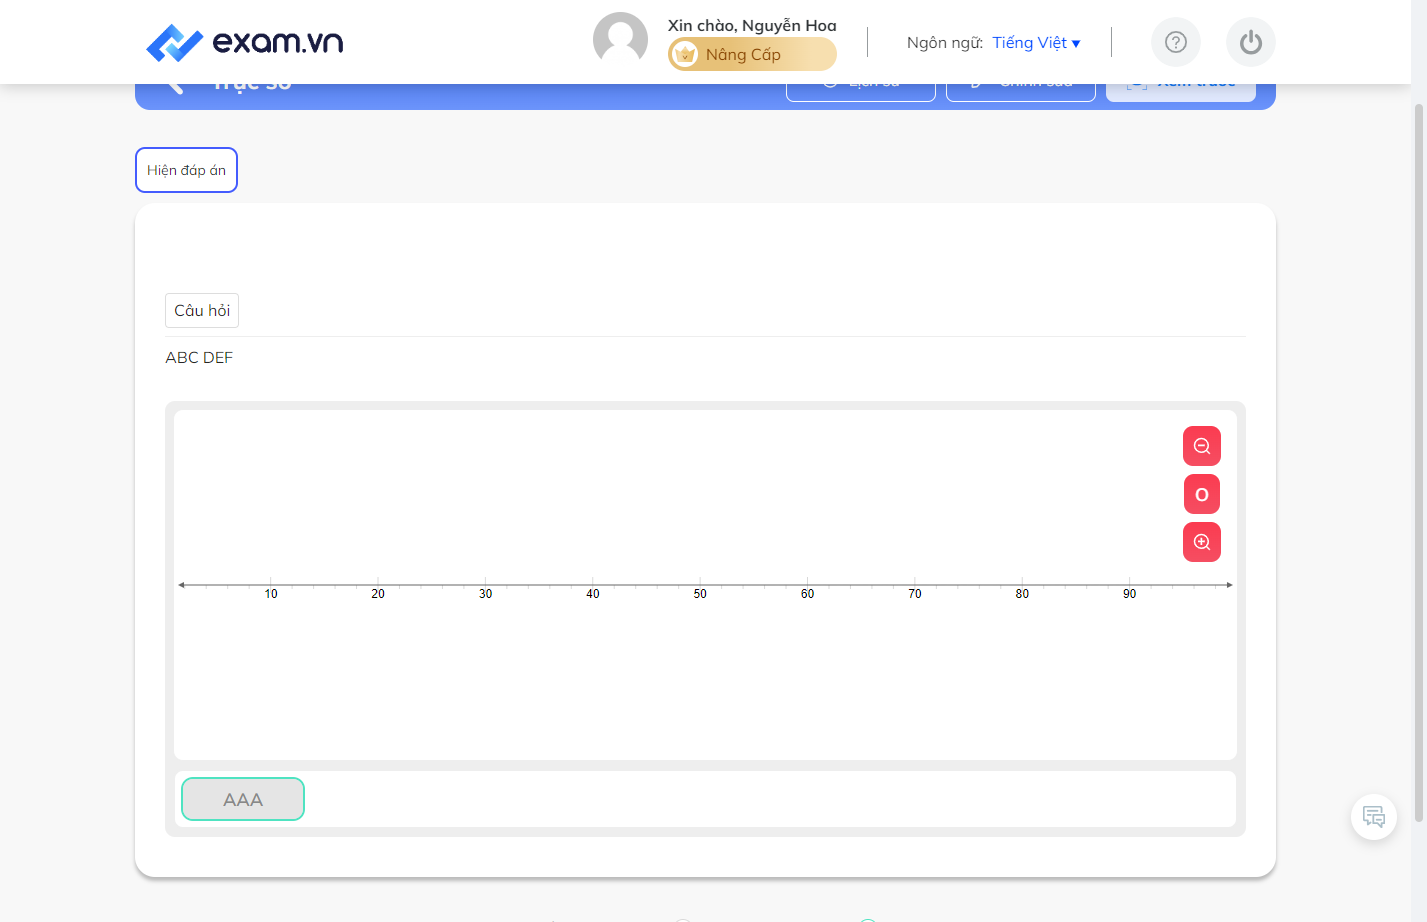Screen dimensions: 1427x922
Task: Zoom out the number line
Action: coord(1202,446)
